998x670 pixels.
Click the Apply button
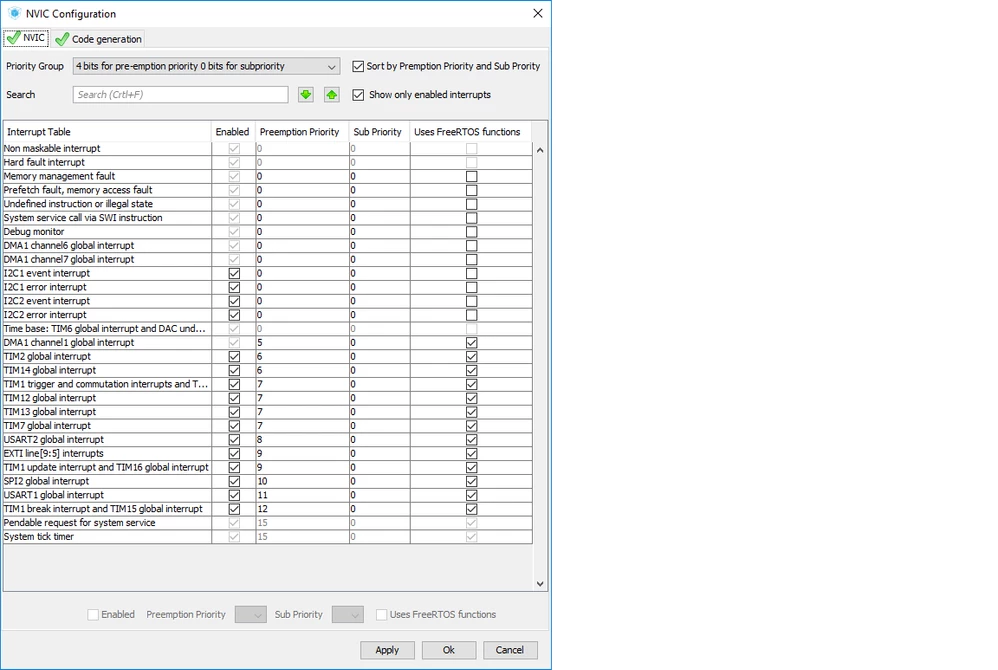click(387, 650)
